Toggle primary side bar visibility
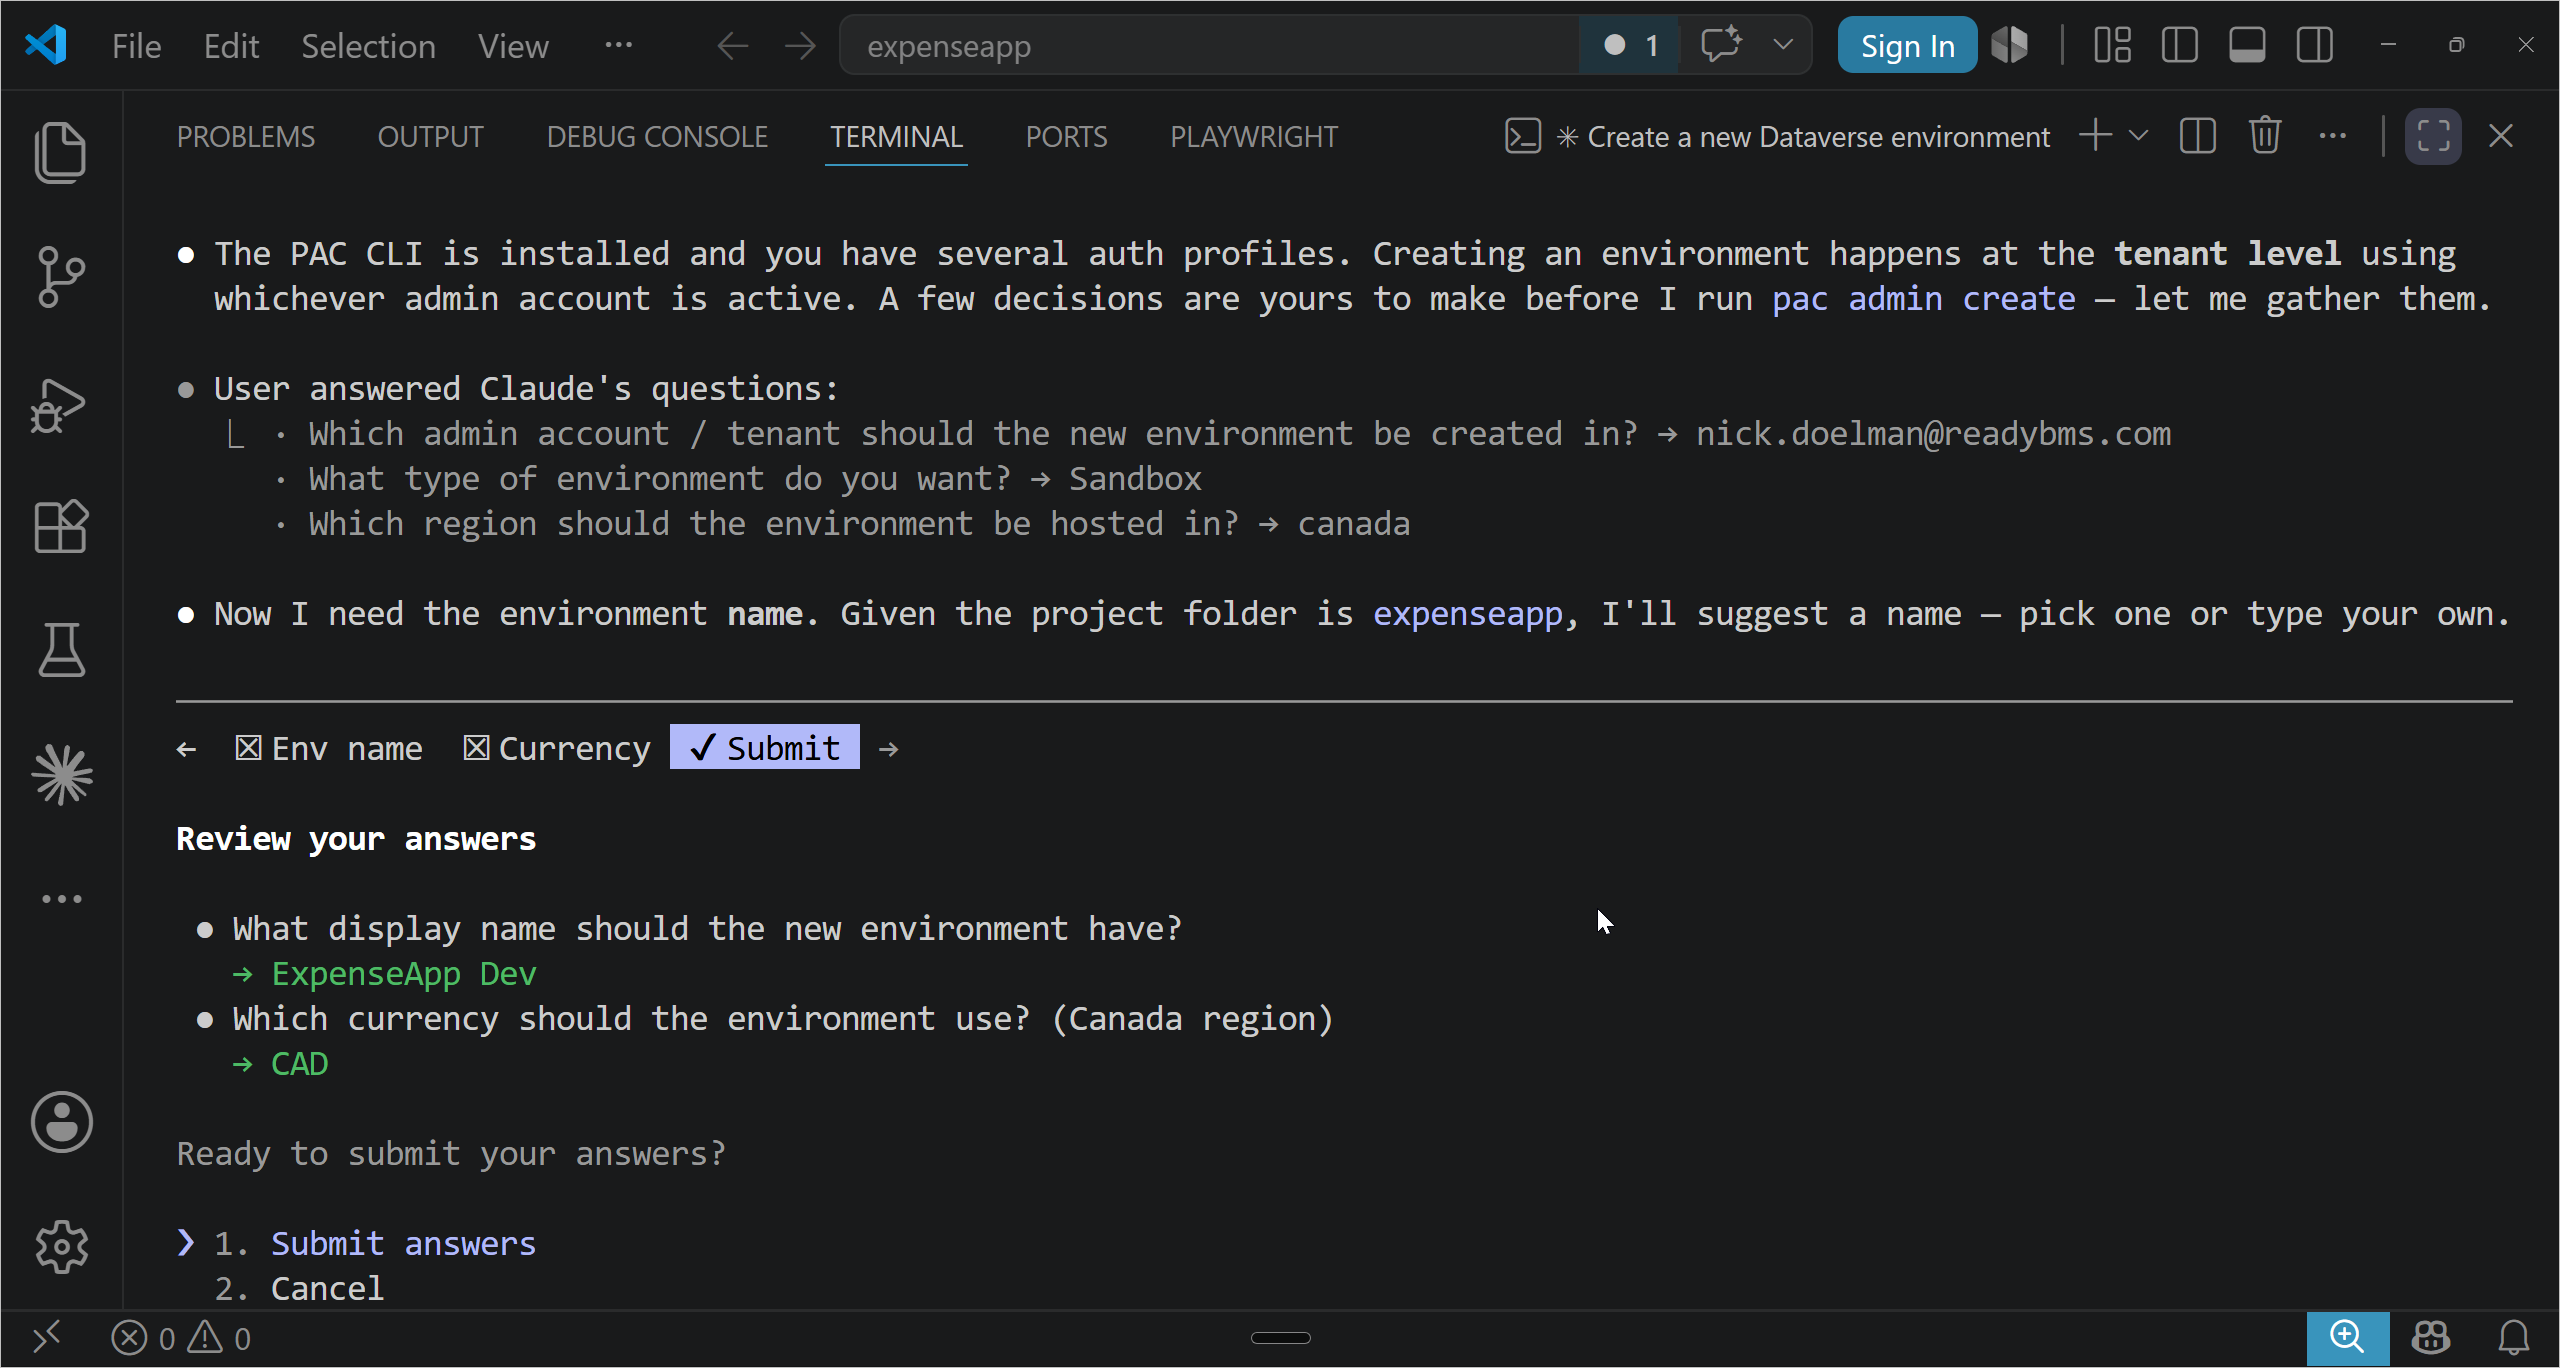Screen dimensions: 2560x1368 click(2179, 45)
